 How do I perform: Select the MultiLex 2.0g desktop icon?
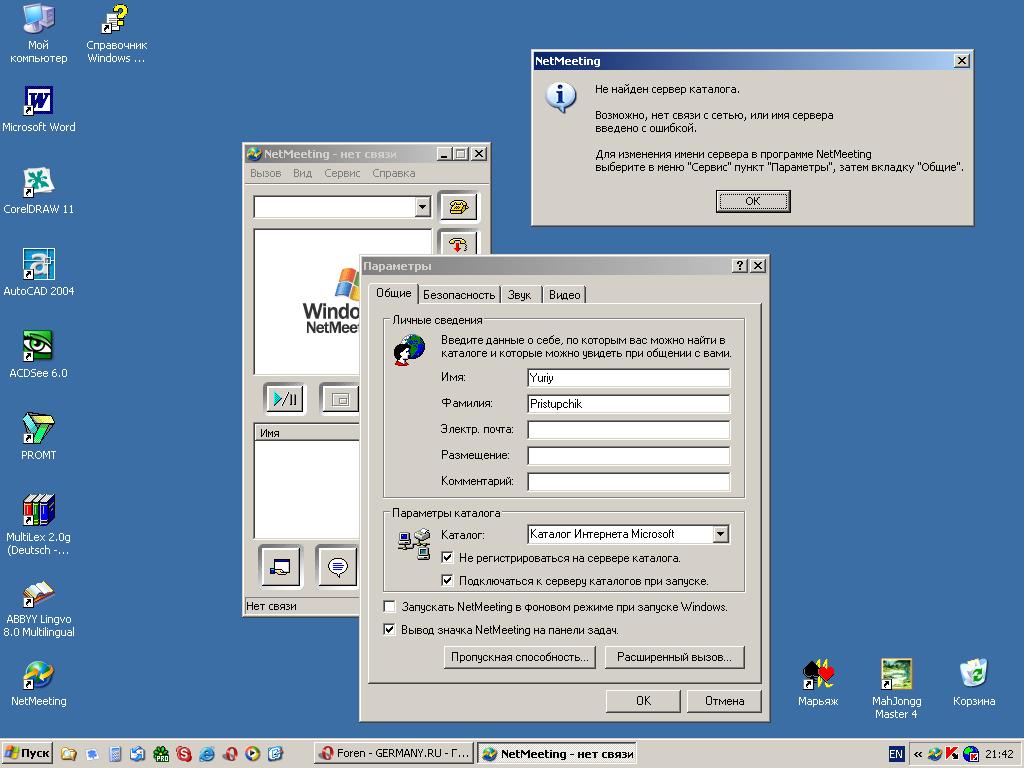click(39, 525)
